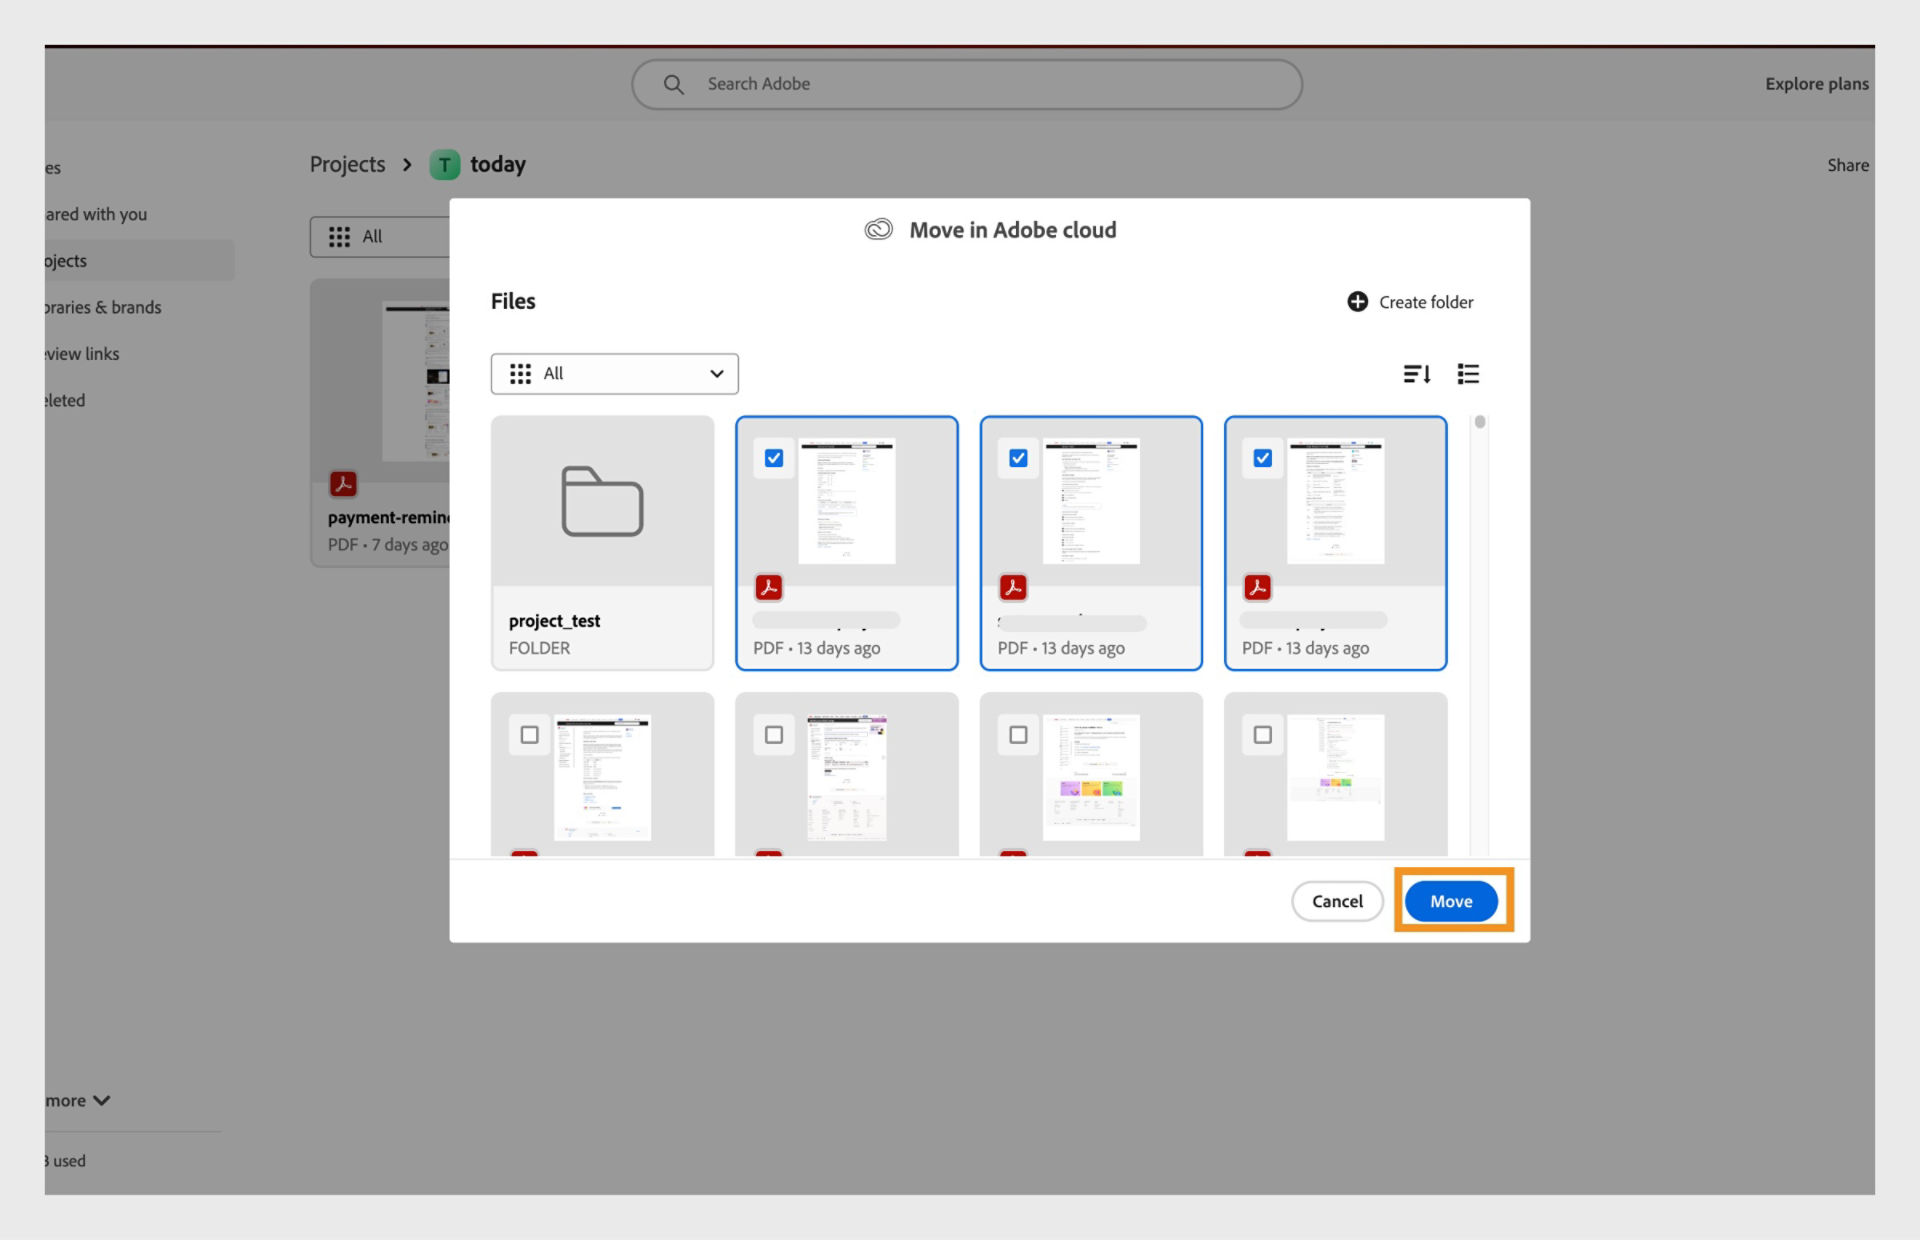Screen dimensions: 1920x1240
Task: Go to Review links in the sidebar
Action: tap(81, 353)
